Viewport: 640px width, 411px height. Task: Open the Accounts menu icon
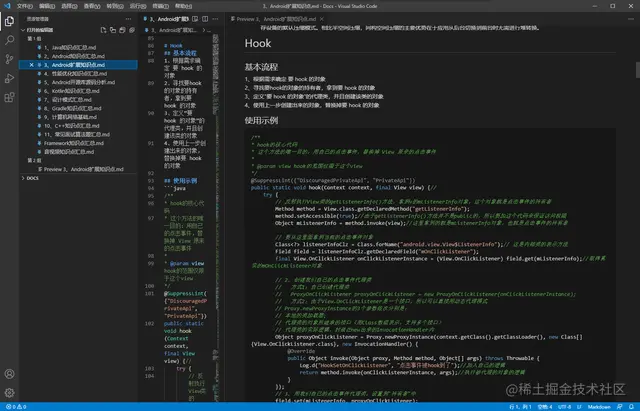(x=9, y=374)
